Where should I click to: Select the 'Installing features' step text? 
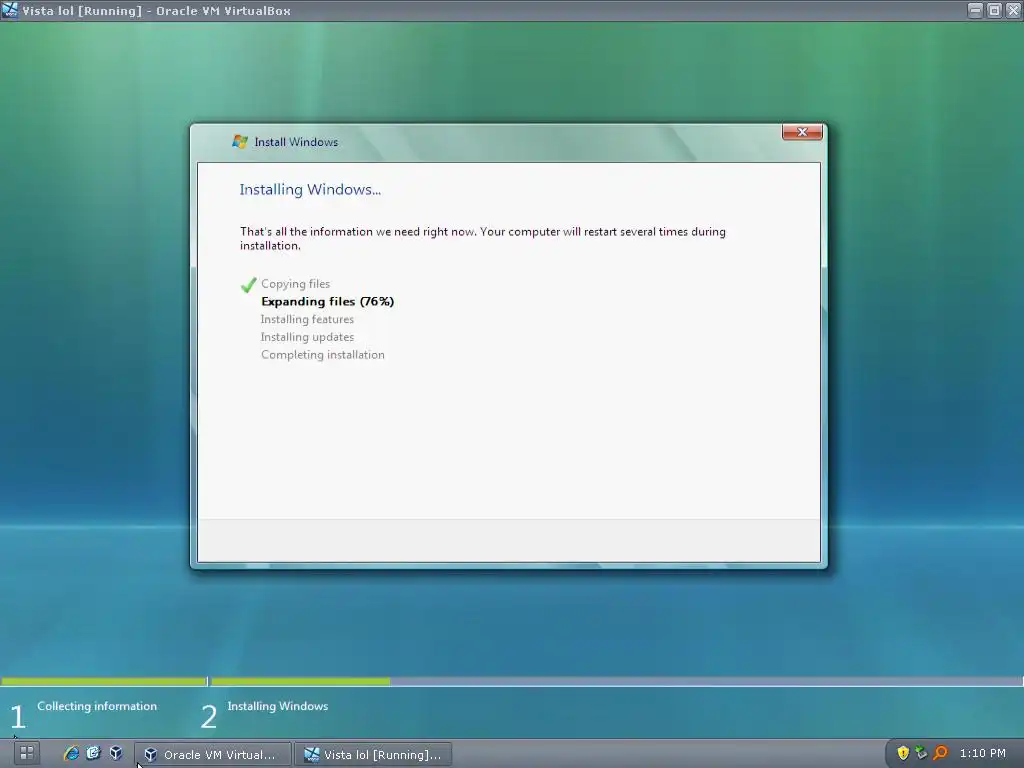(x=307, y=319)
